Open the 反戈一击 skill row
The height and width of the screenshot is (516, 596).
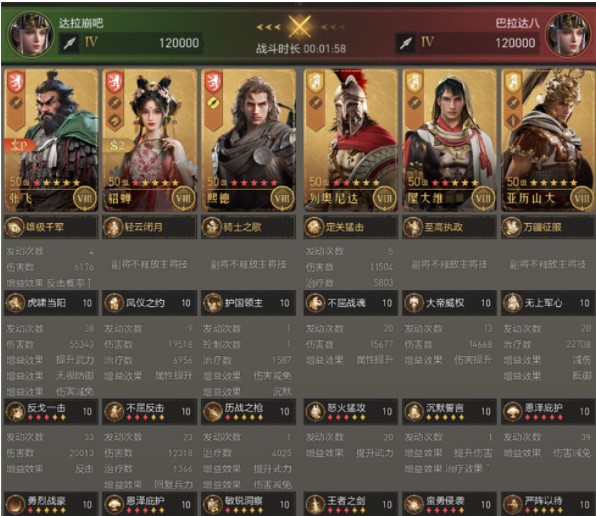[x=51, y=412]
